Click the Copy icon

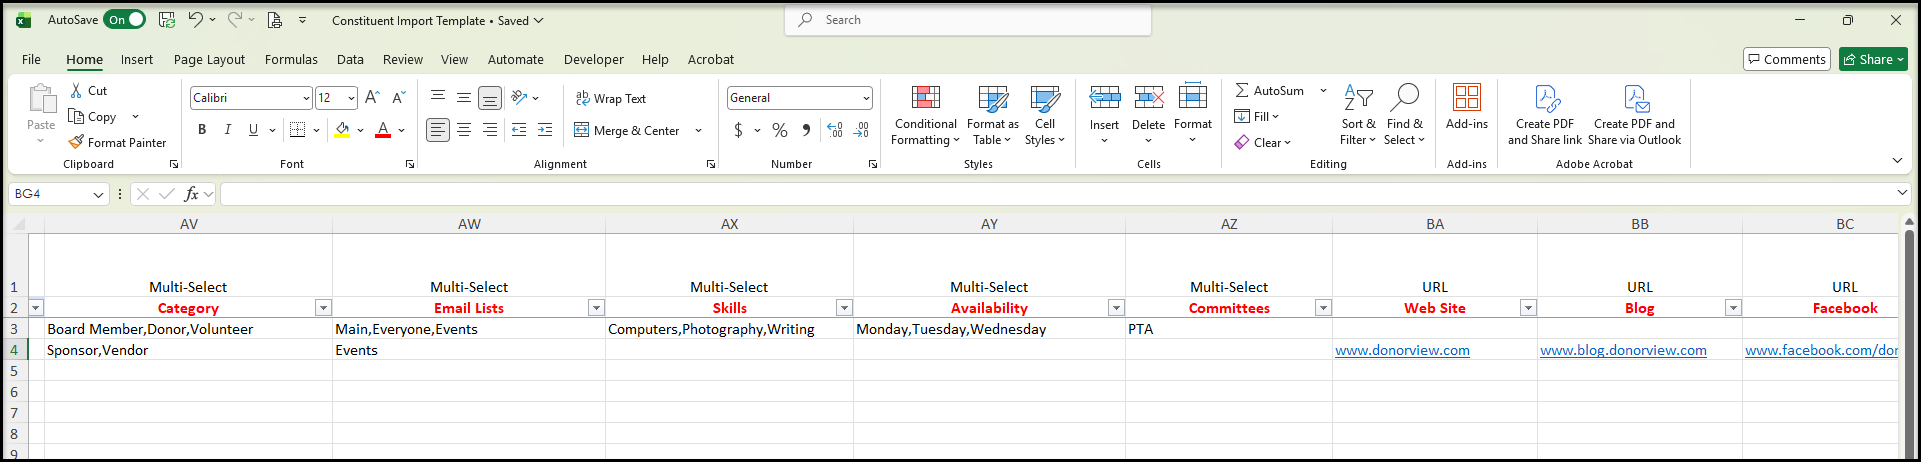[77, 117]
